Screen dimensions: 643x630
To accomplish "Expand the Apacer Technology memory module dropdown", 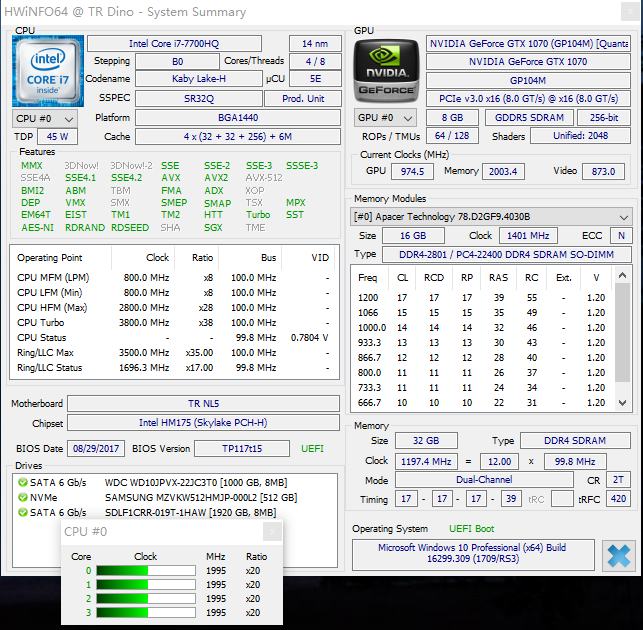I will click(491, 217).
